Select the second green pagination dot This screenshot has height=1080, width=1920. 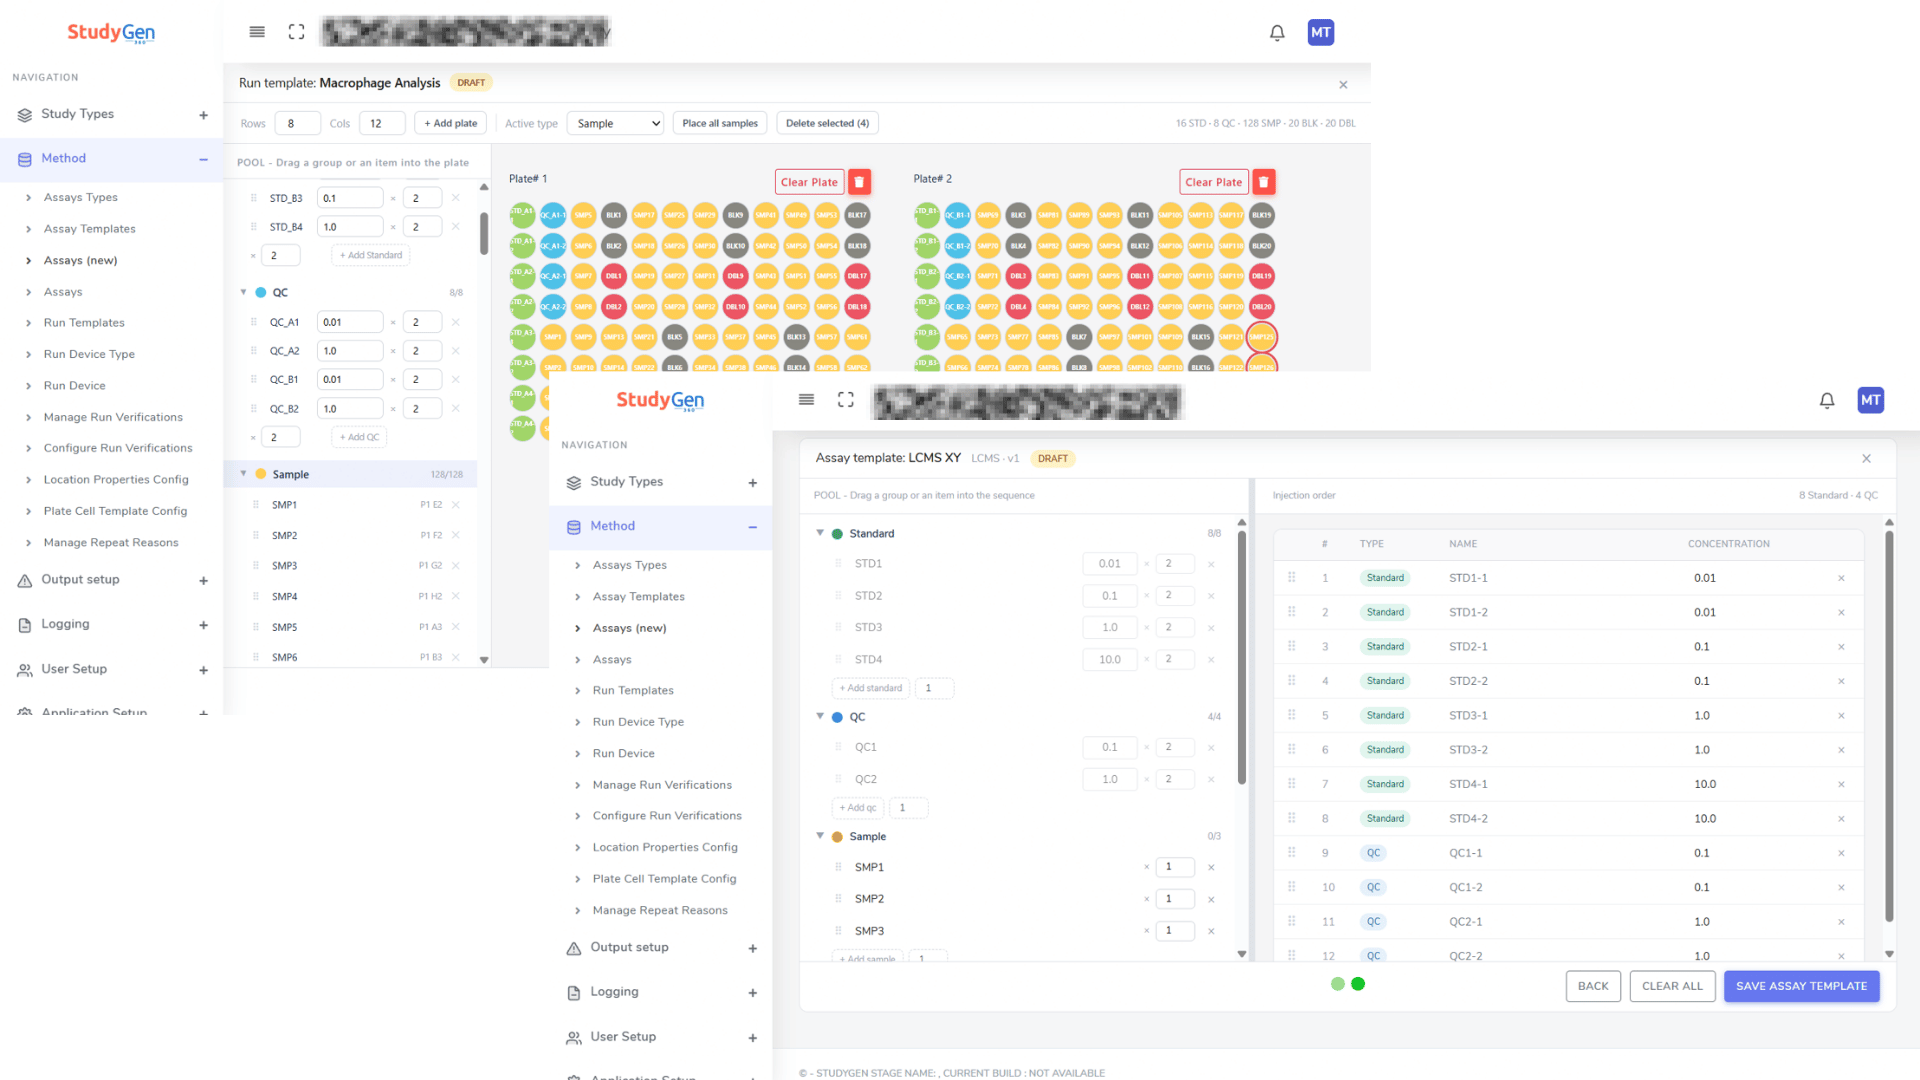tap(1358, 984)
